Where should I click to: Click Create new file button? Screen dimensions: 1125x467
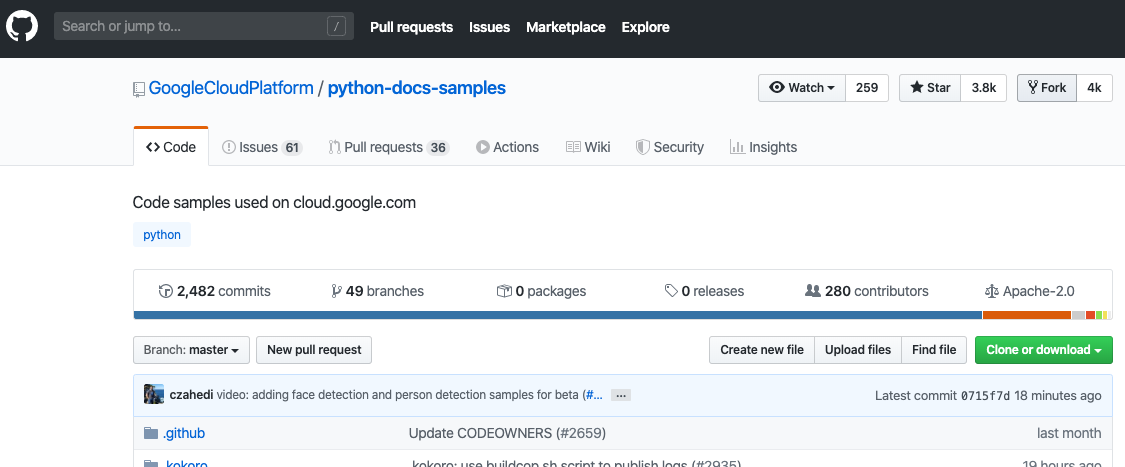pos(762,350)
